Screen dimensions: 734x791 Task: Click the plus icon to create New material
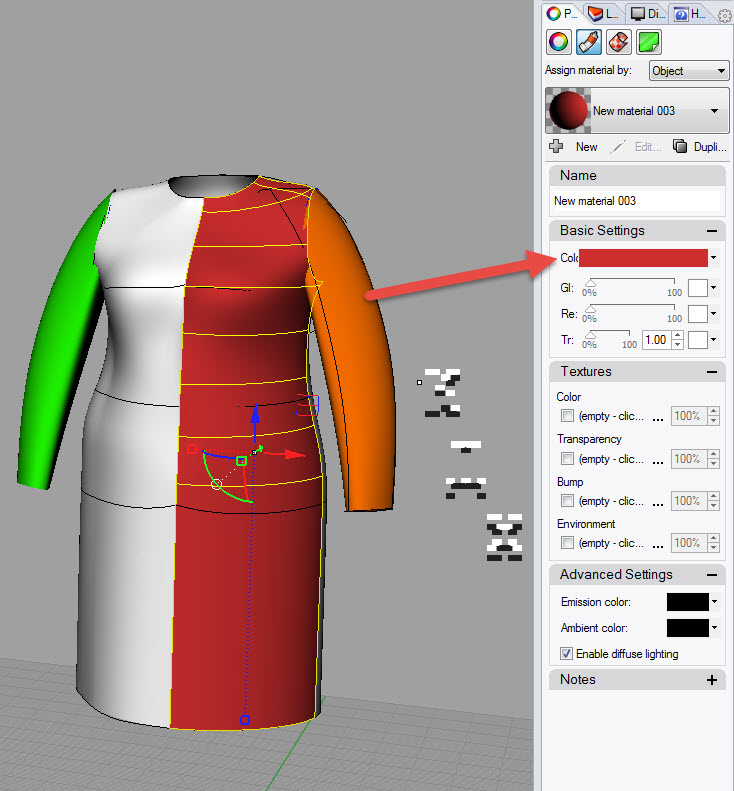coord(556,146)
